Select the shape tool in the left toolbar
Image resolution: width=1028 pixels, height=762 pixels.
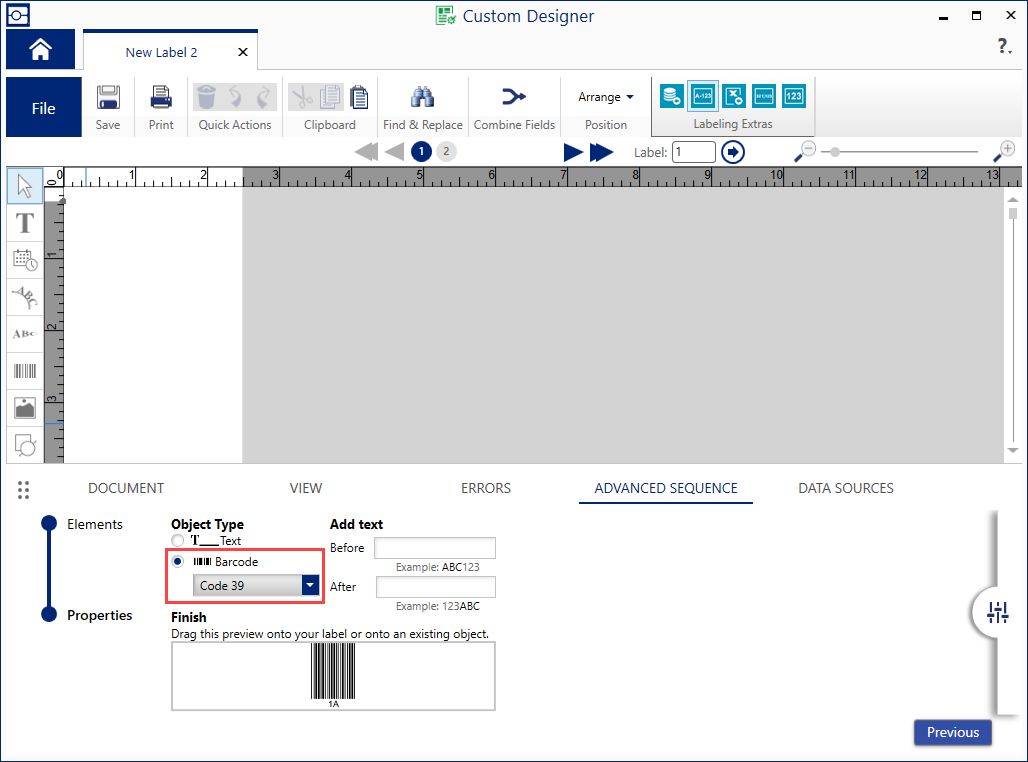[x=24, y=445]
